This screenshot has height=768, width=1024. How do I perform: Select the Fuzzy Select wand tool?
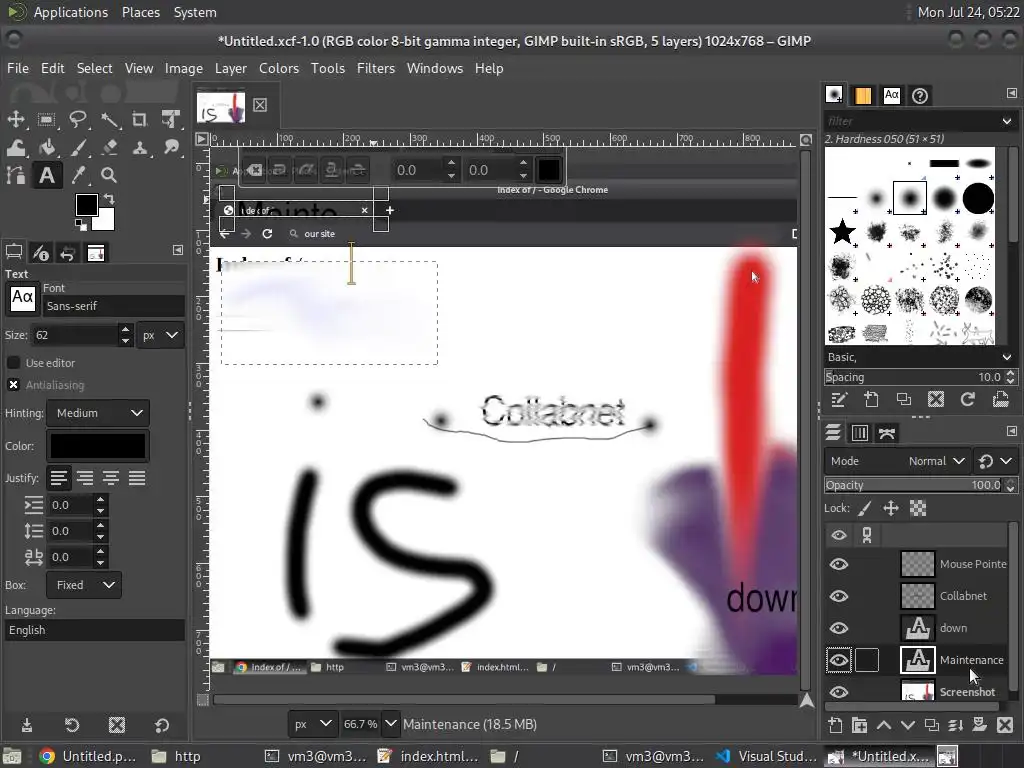[x=109, y=120]
